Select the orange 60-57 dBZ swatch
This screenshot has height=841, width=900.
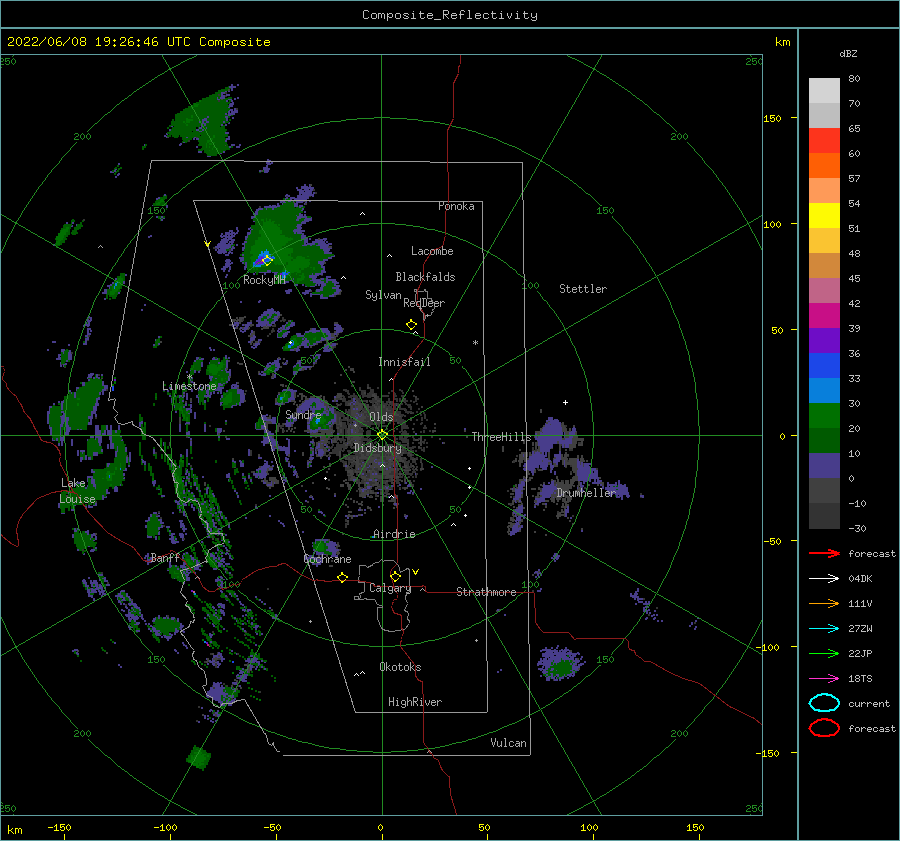coord(824,166)
